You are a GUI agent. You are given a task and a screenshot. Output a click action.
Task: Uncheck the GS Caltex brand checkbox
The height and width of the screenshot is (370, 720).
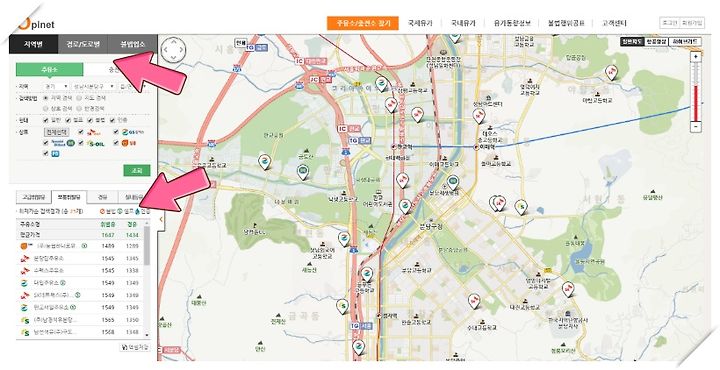117,132
